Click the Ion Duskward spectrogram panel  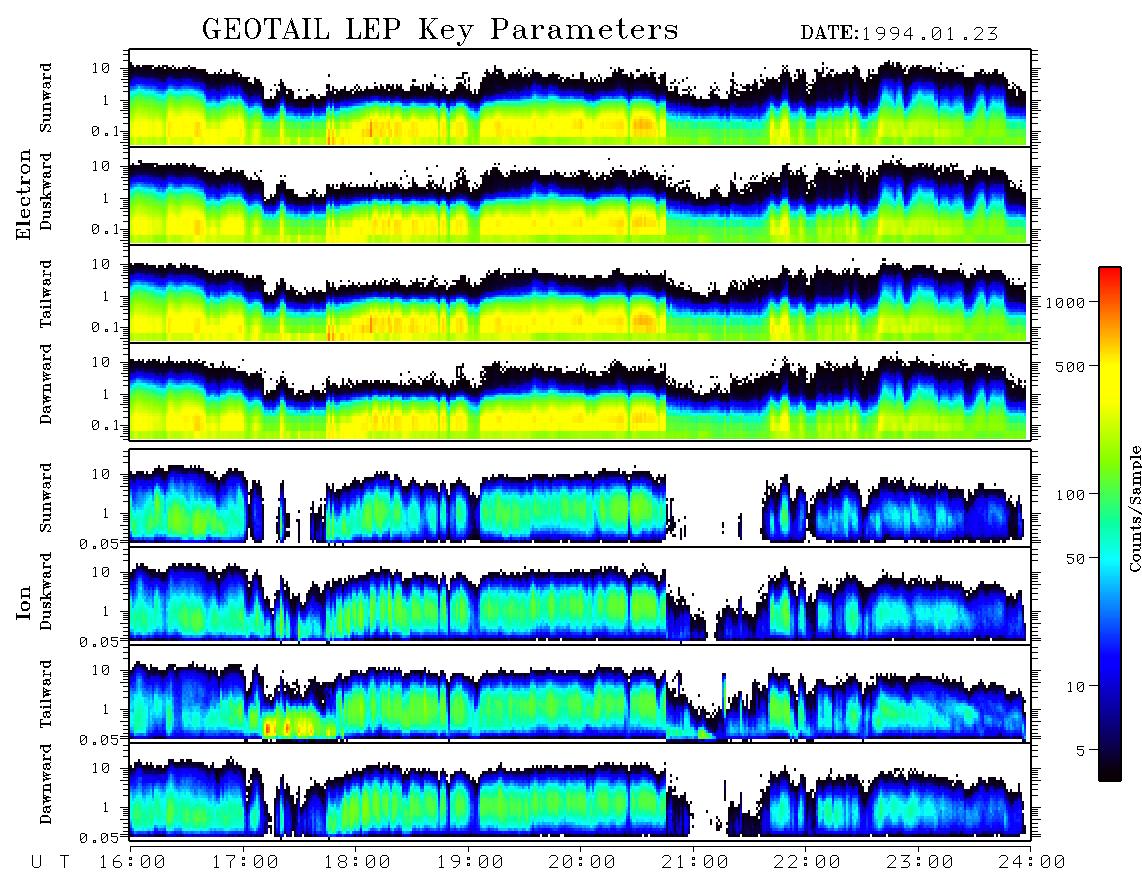tap(580, 595)
